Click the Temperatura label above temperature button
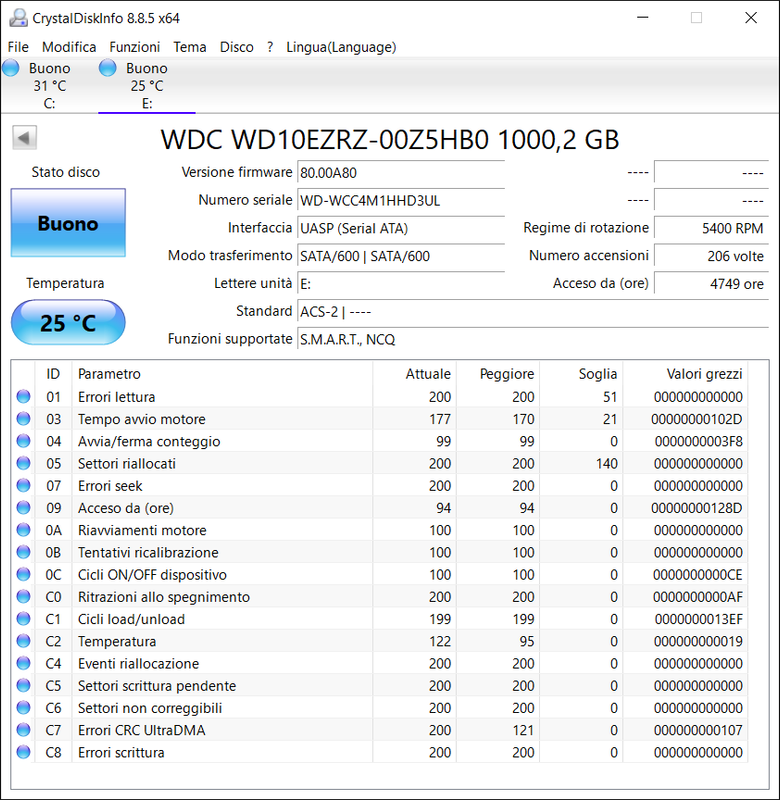Viewport: 780px width, 800px height. coord(65,283)
